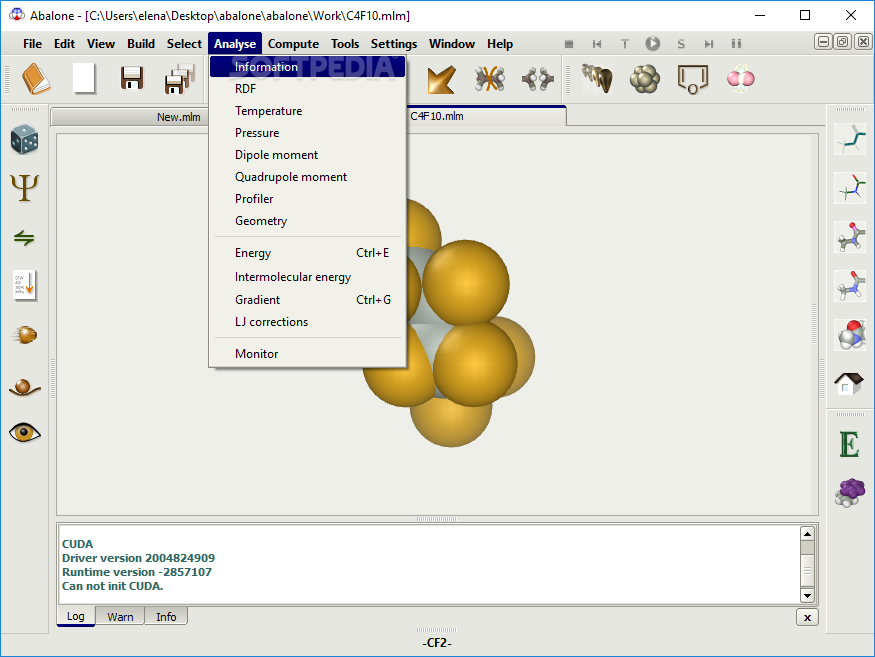
Task: Click the pause playback control
Action: pyautogui.click(x=736, y=44)
